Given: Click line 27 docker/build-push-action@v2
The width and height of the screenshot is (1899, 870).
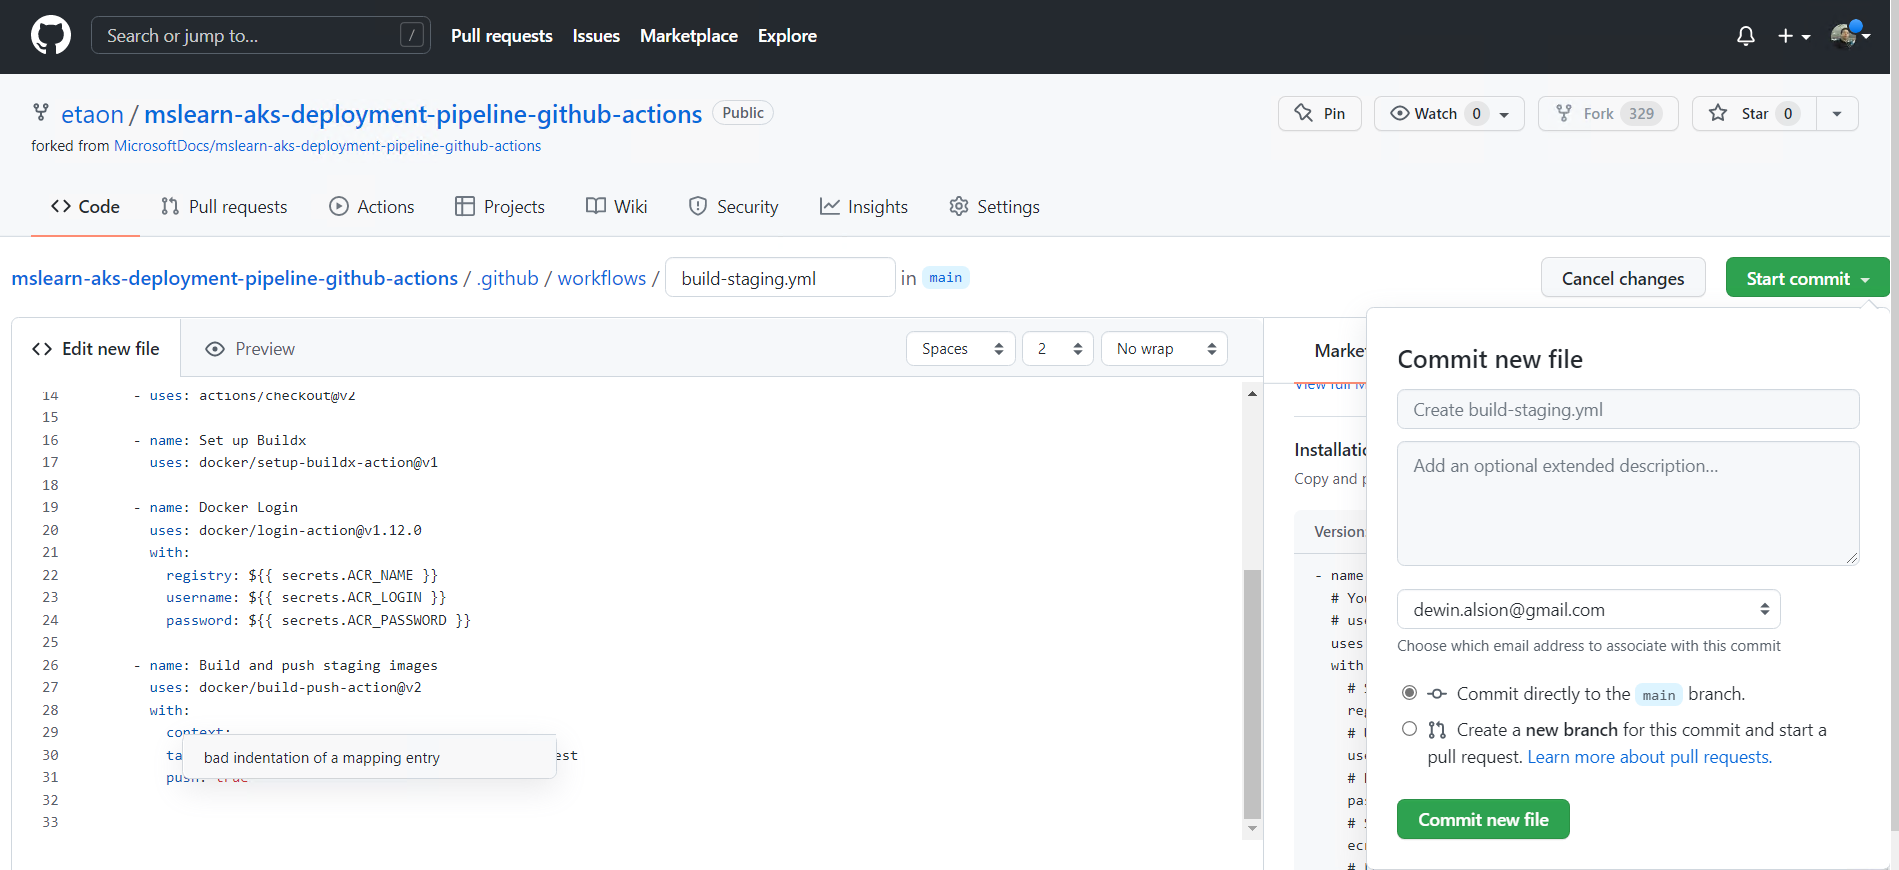Looking at the screenshot, I should tap(286, 687).
